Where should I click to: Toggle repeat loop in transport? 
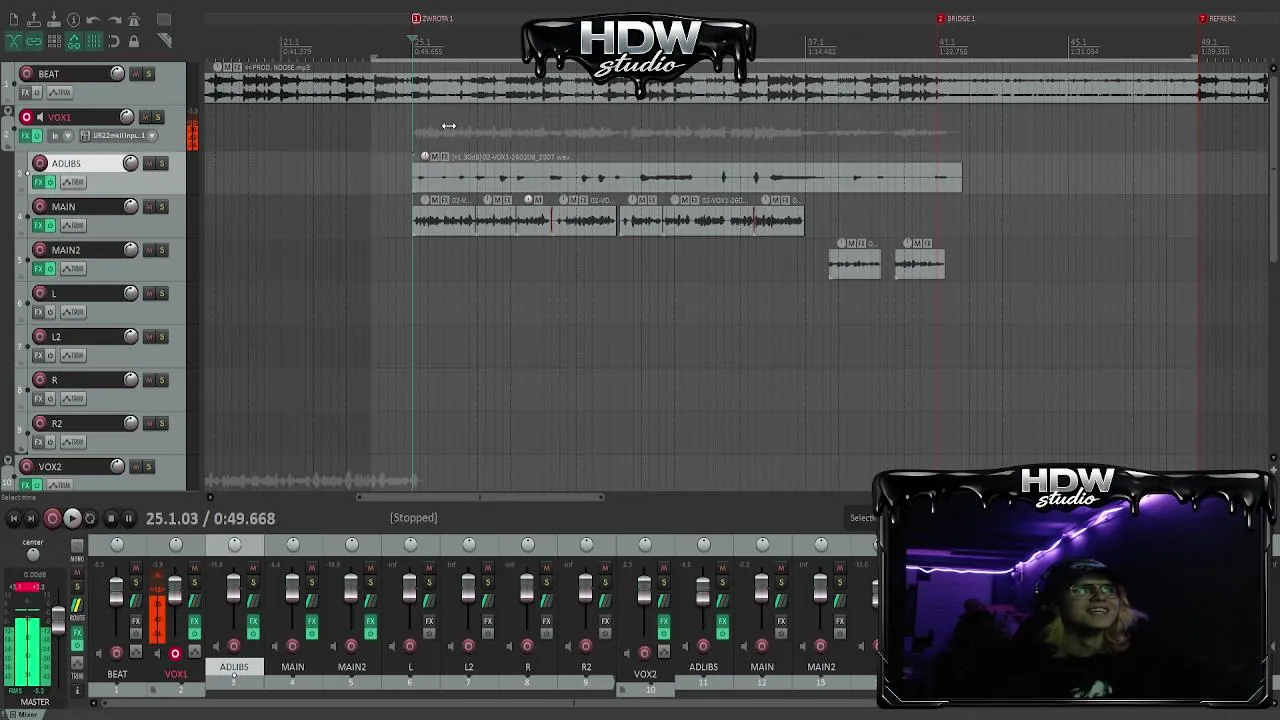(90, 518)
